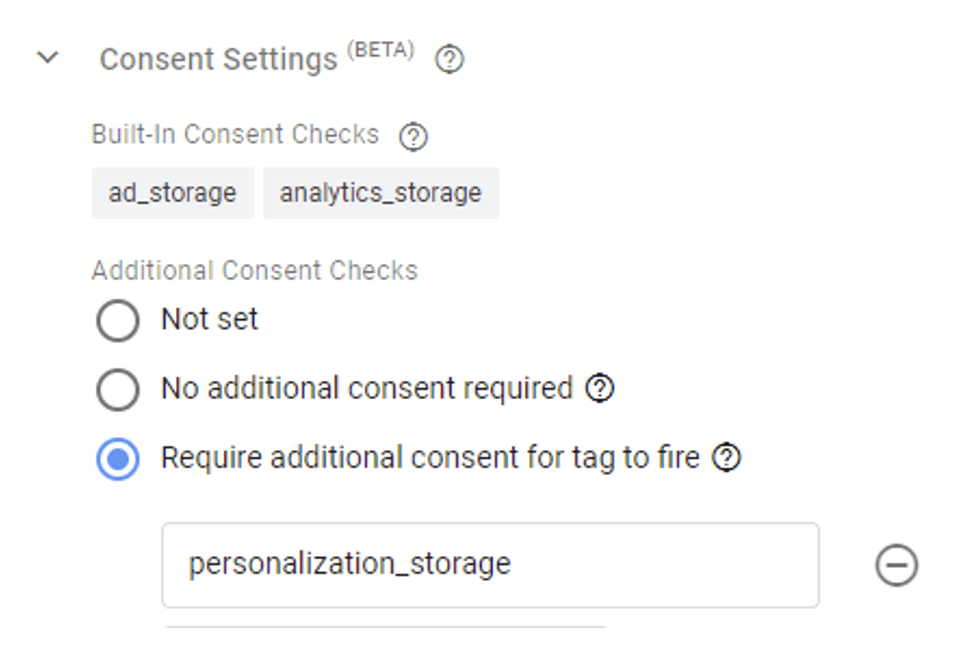Image resolution: width=964 pixels, height=664 pixels.
Task: Click the Consent Settings section heading
Action: pos(218,60)
